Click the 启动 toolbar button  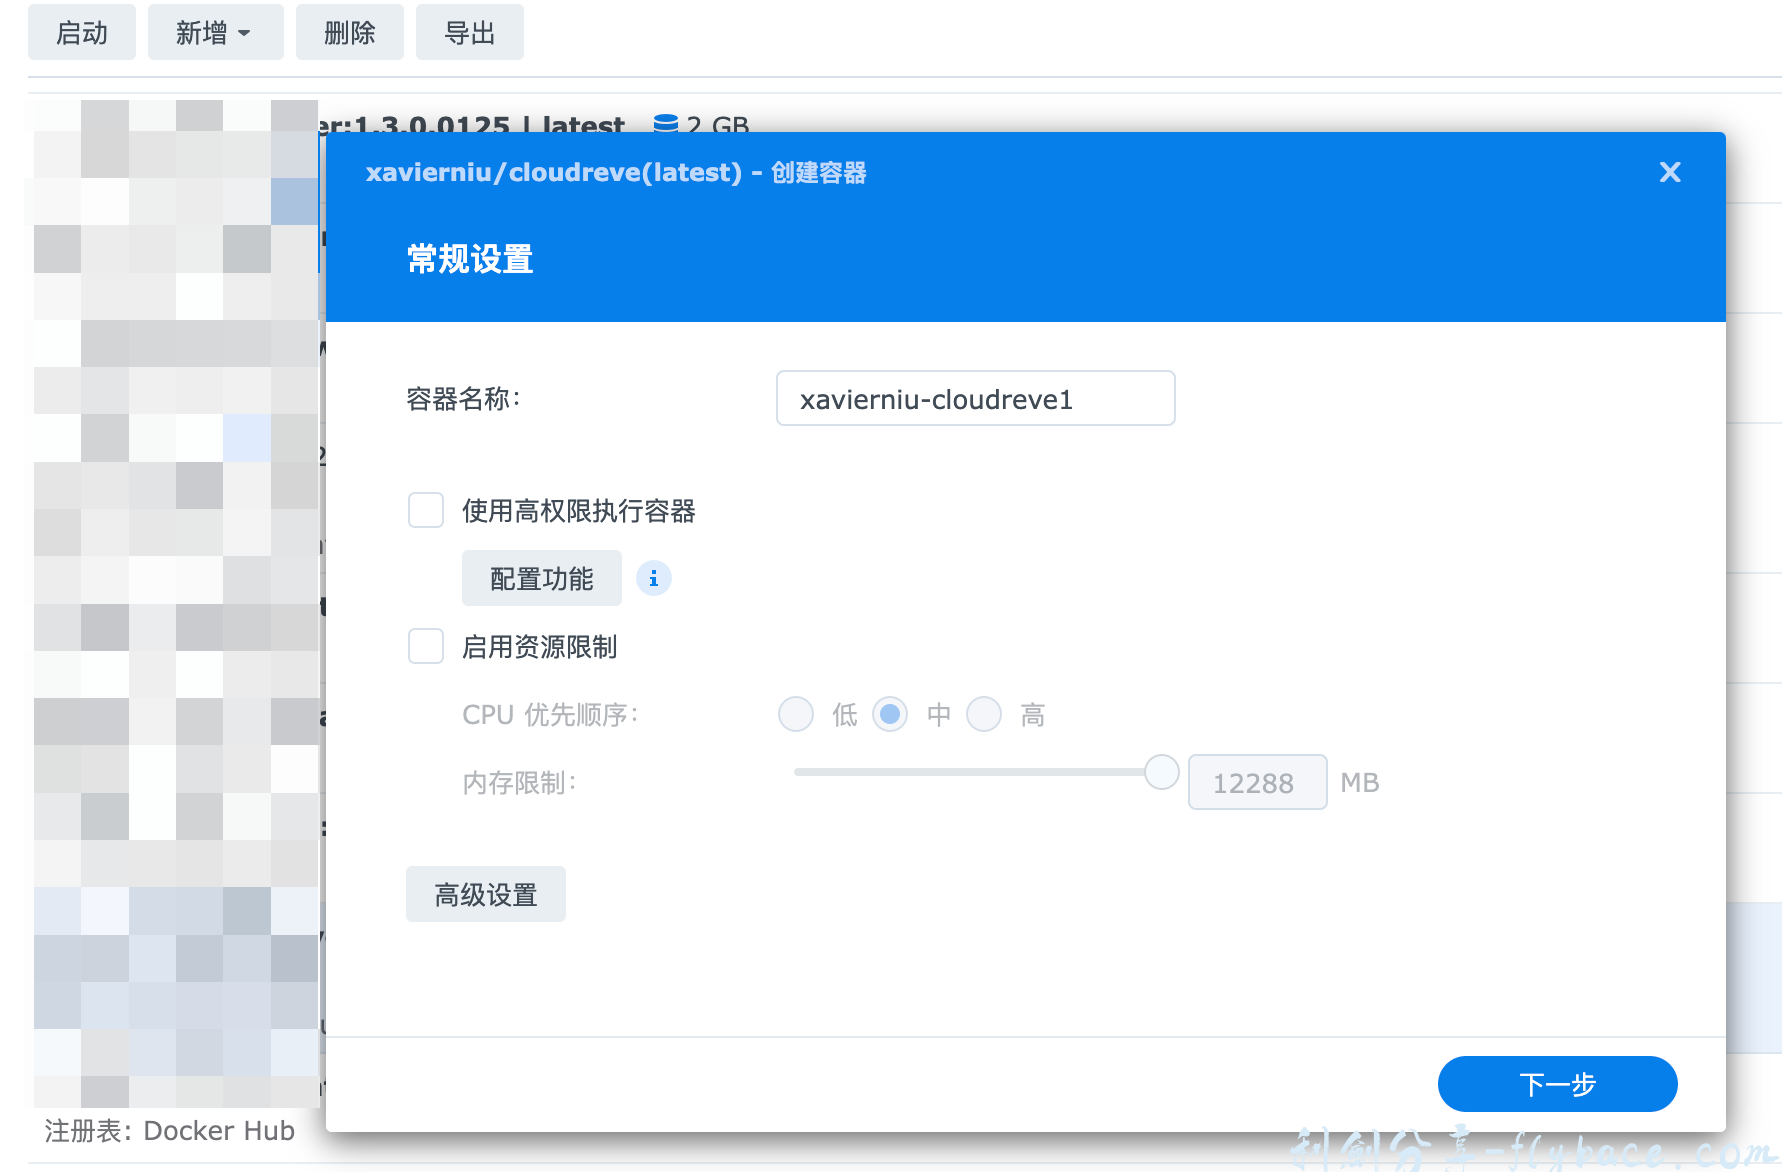pos(82,32)
